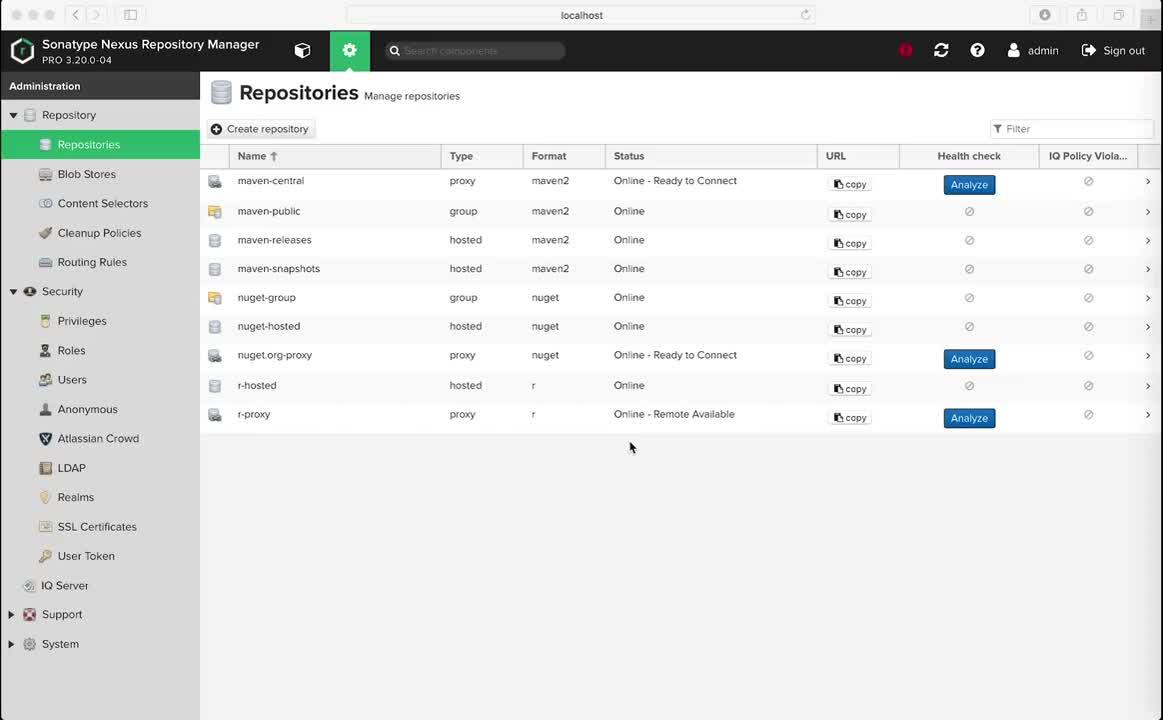Click the red alert status icon
This screenshot has width=1163, height=720.
(906, 50)
